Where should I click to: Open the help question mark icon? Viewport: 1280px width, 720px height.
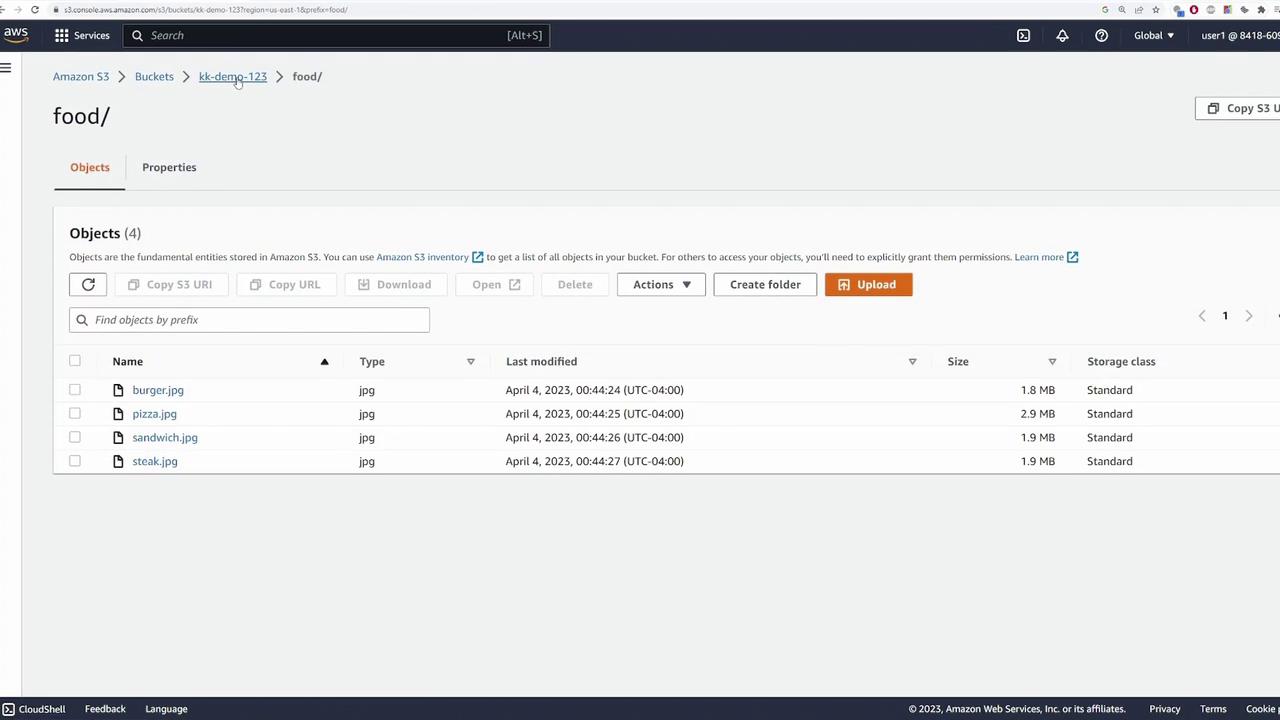click(1101, 35)
